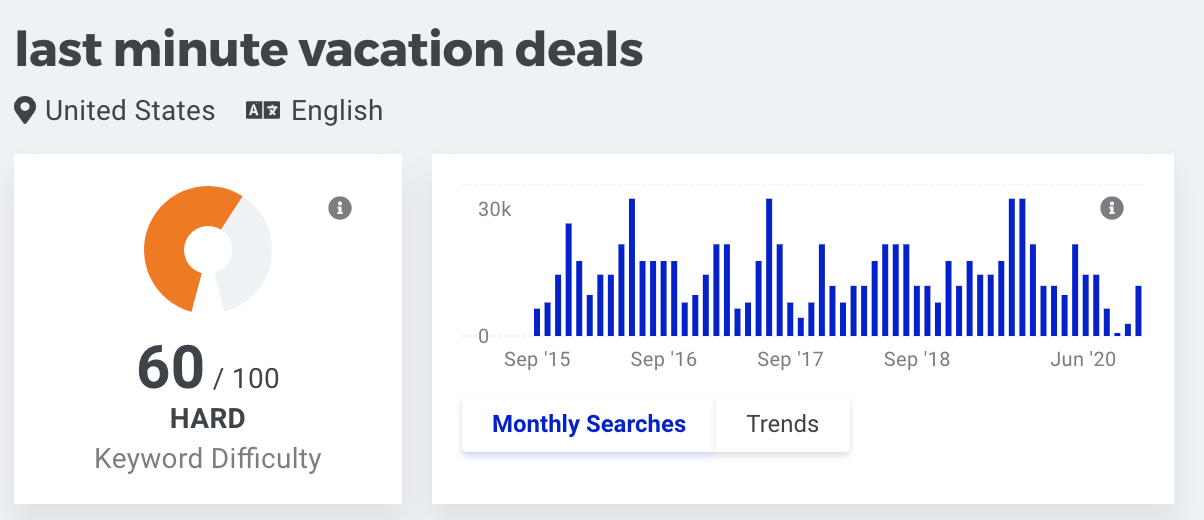Click the info icon on the search volume chart

point(1111,208)
